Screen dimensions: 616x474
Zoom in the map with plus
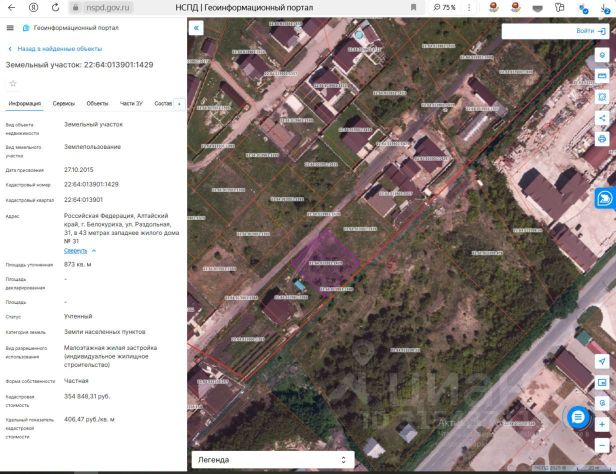(602, 425)
